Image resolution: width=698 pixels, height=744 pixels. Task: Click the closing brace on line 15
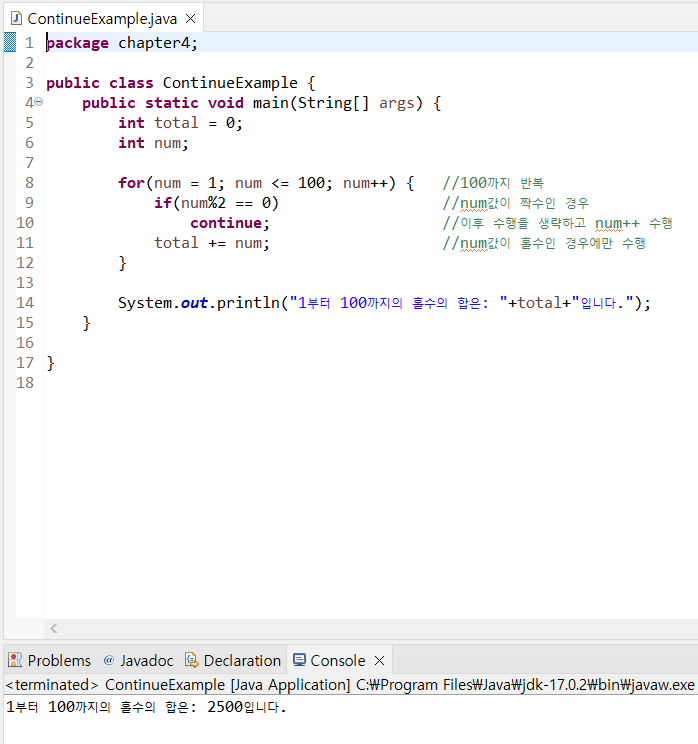point(86,323)
